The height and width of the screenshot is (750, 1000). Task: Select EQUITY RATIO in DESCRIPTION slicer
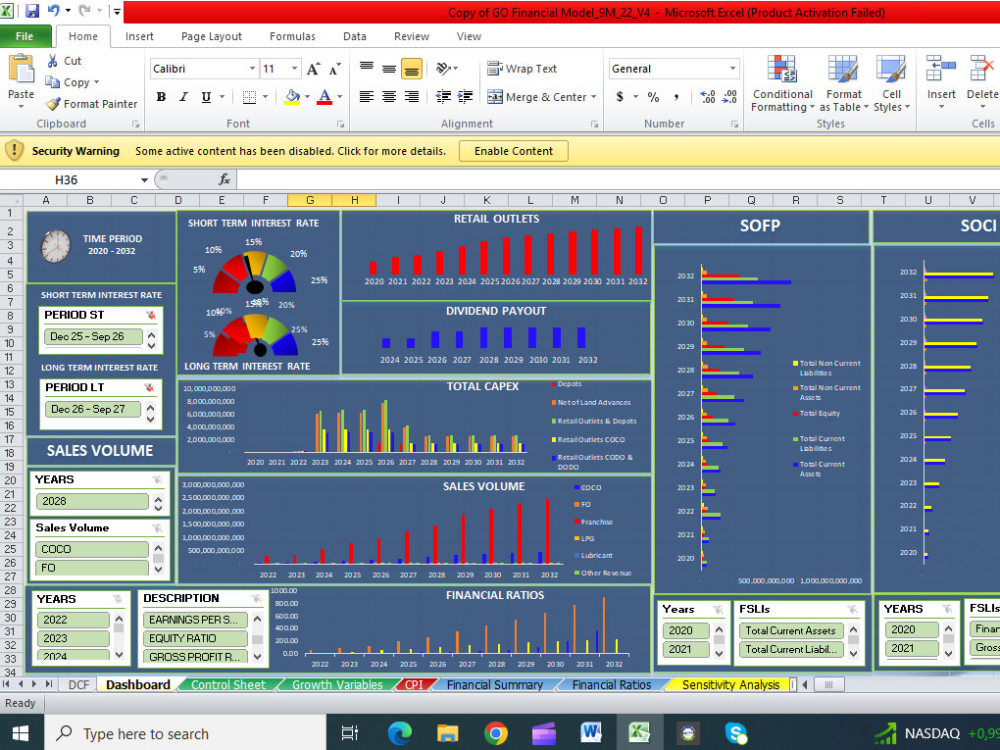click(x=195, y=638)
